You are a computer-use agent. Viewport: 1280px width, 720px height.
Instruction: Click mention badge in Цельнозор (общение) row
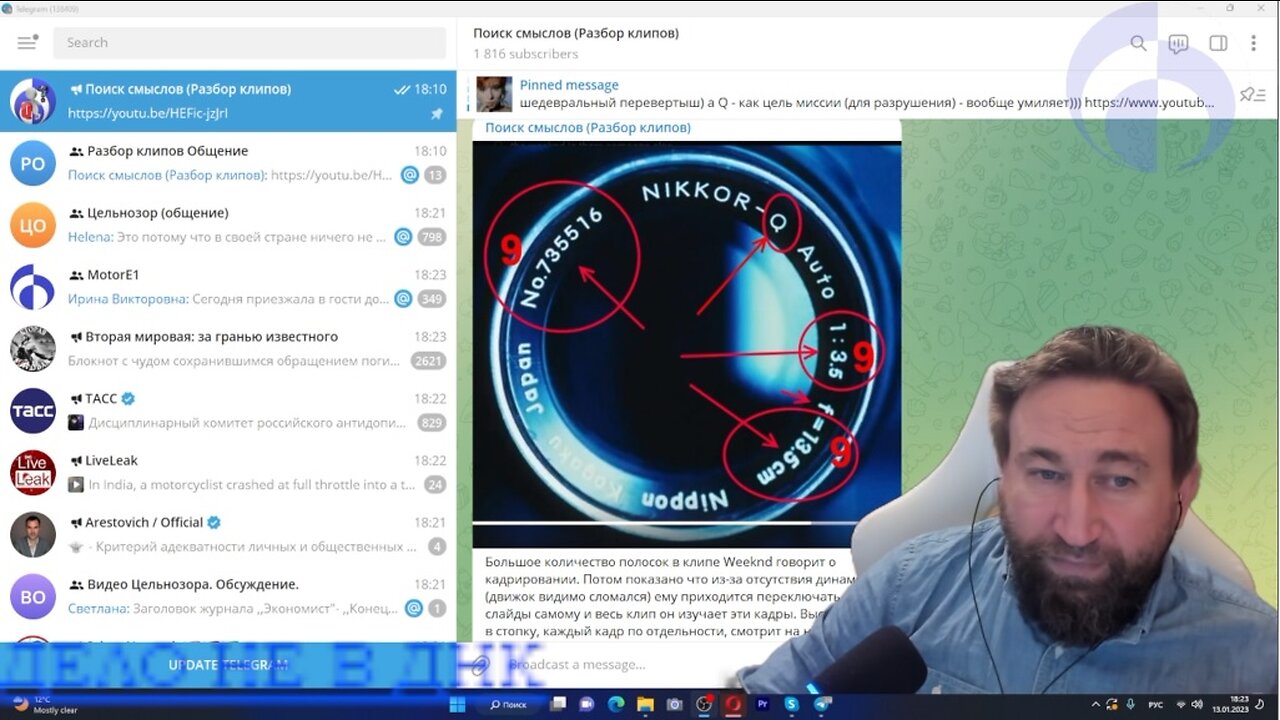[x=403, y=237]
